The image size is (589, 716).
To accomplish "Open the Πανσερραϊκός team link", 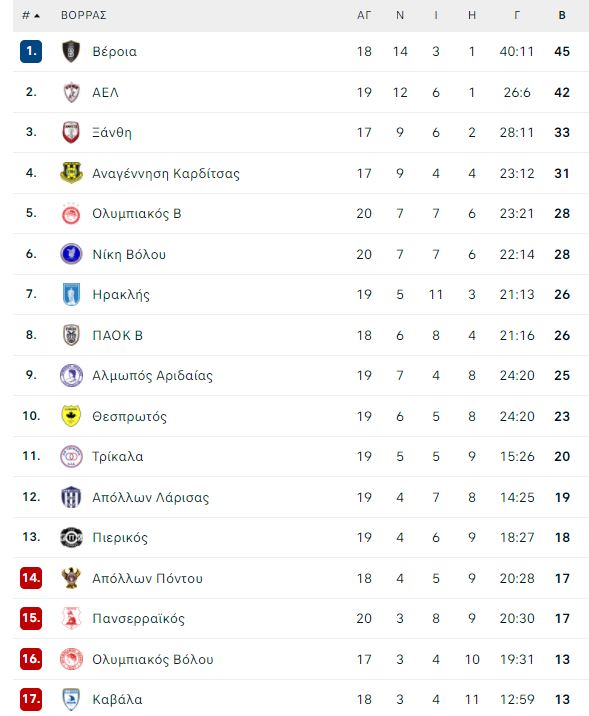I will pyautogui.click(x=138, y=618).
